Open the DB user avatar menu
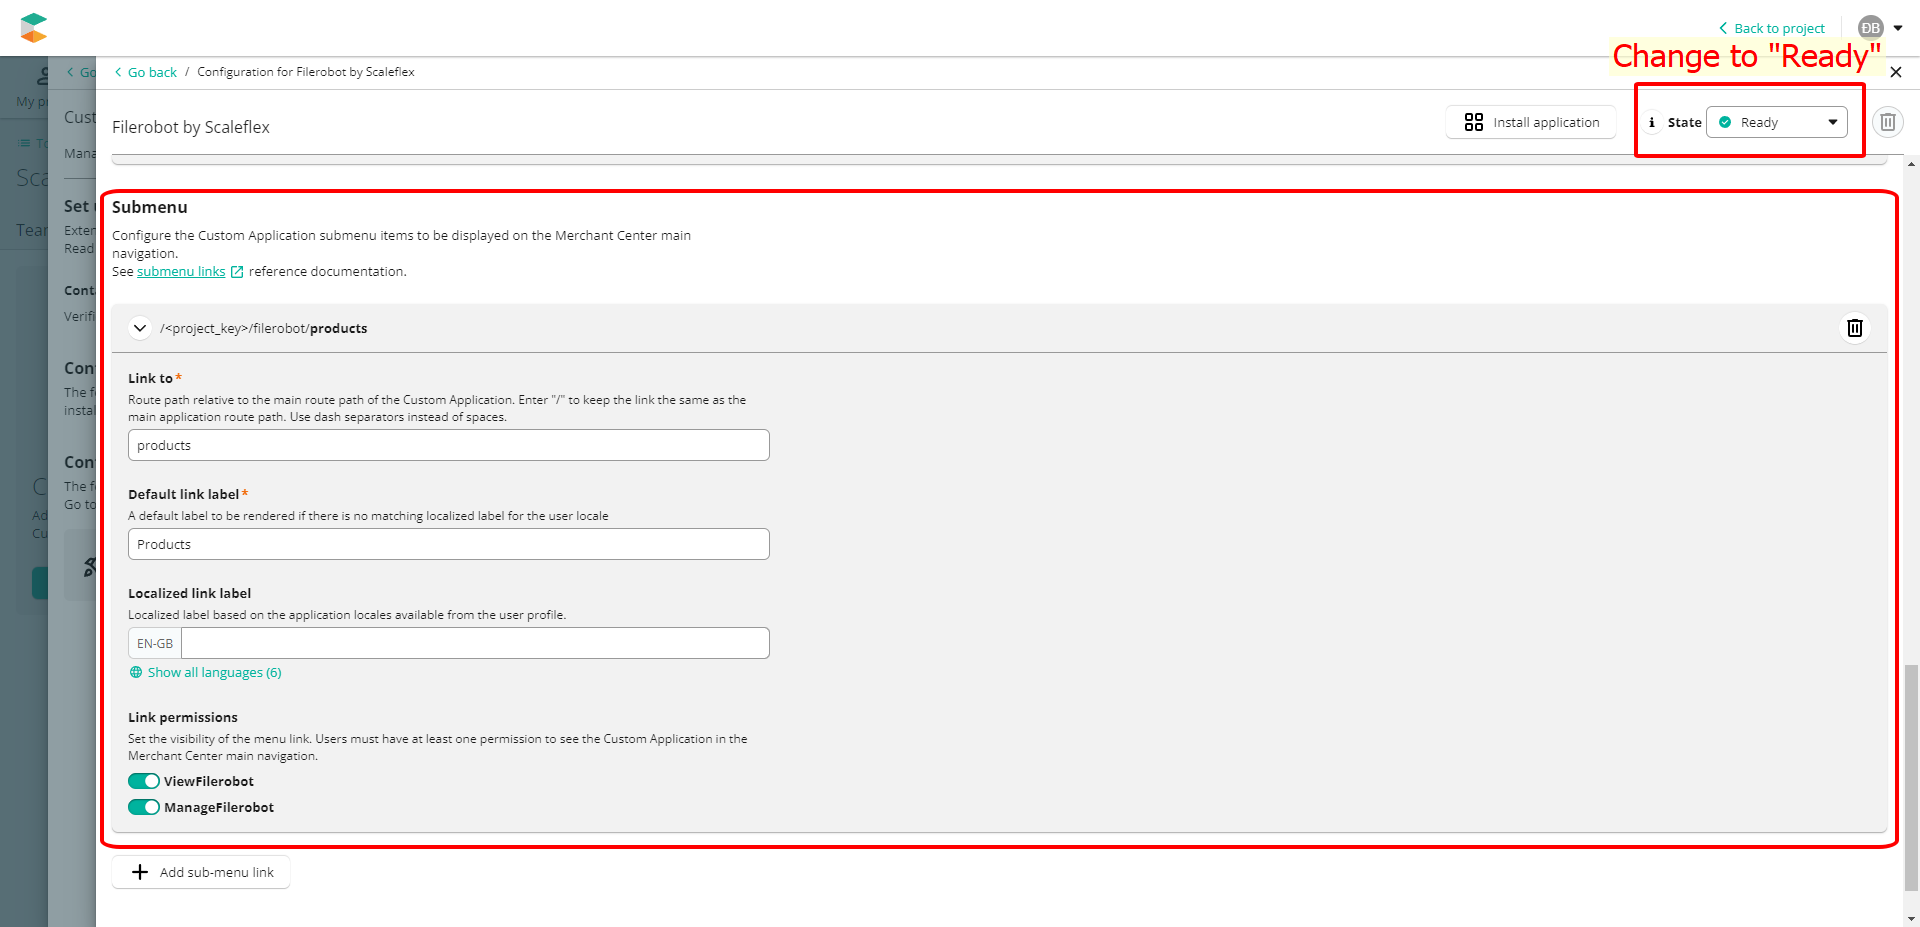The width and height of the screenshot is (1920, 927). point(1870,28)
